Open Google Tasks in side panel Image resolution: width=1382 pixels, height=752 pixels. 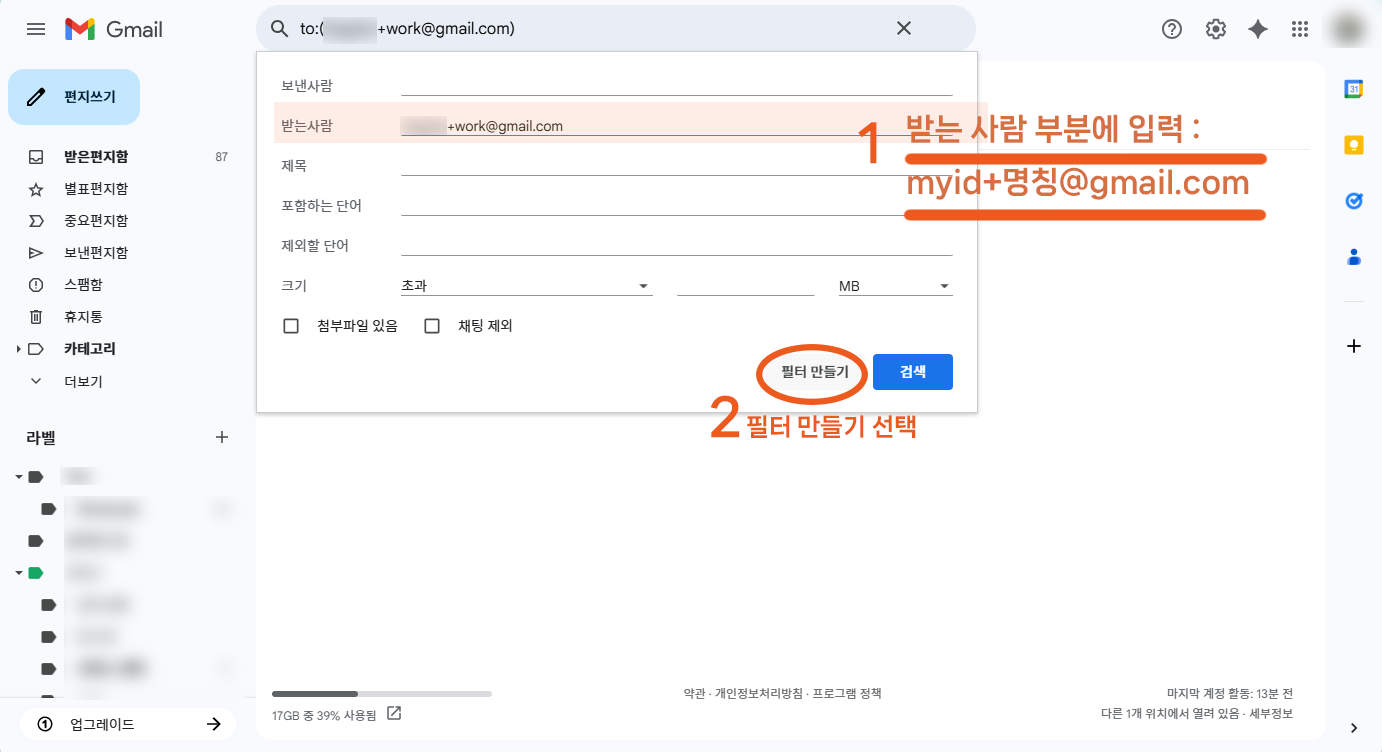tap(1354, 201)
